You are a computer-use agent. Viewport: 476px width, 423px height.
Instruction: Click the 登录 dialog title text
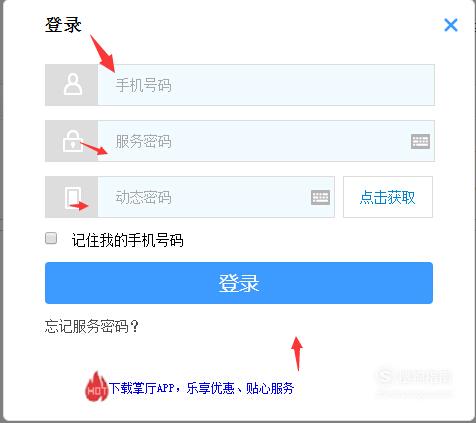63,25
